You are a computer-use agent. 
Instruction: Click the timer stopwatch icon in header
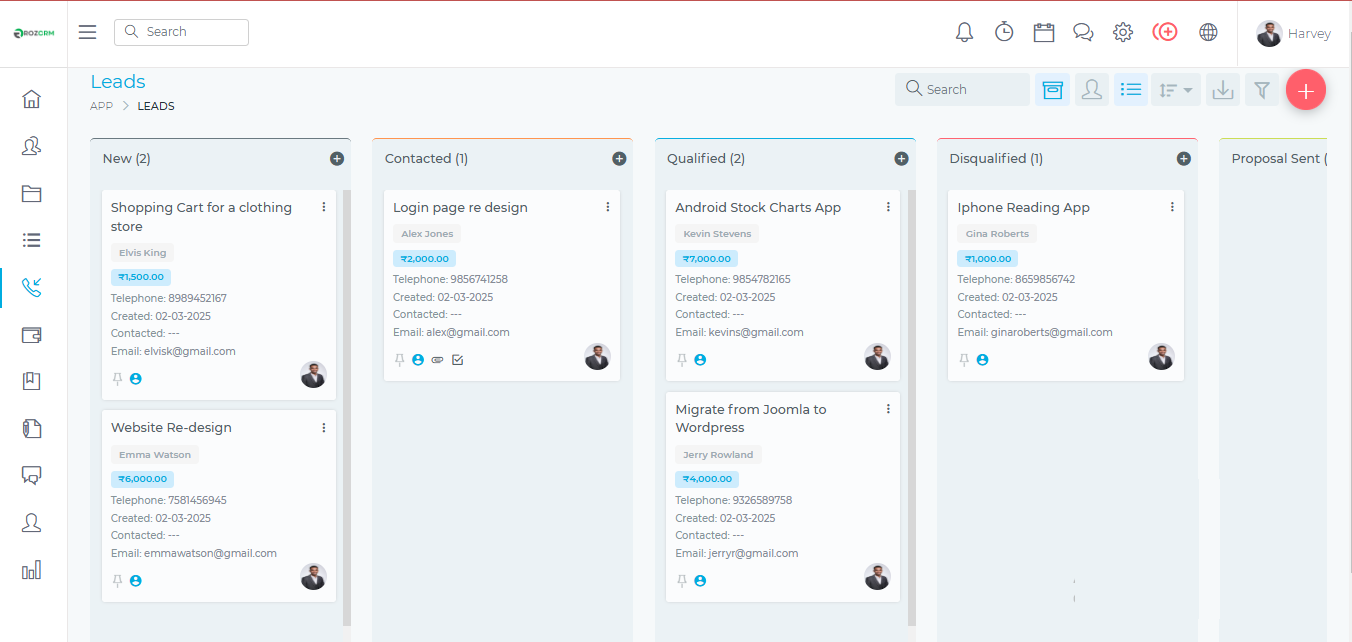coord(1004,32)
